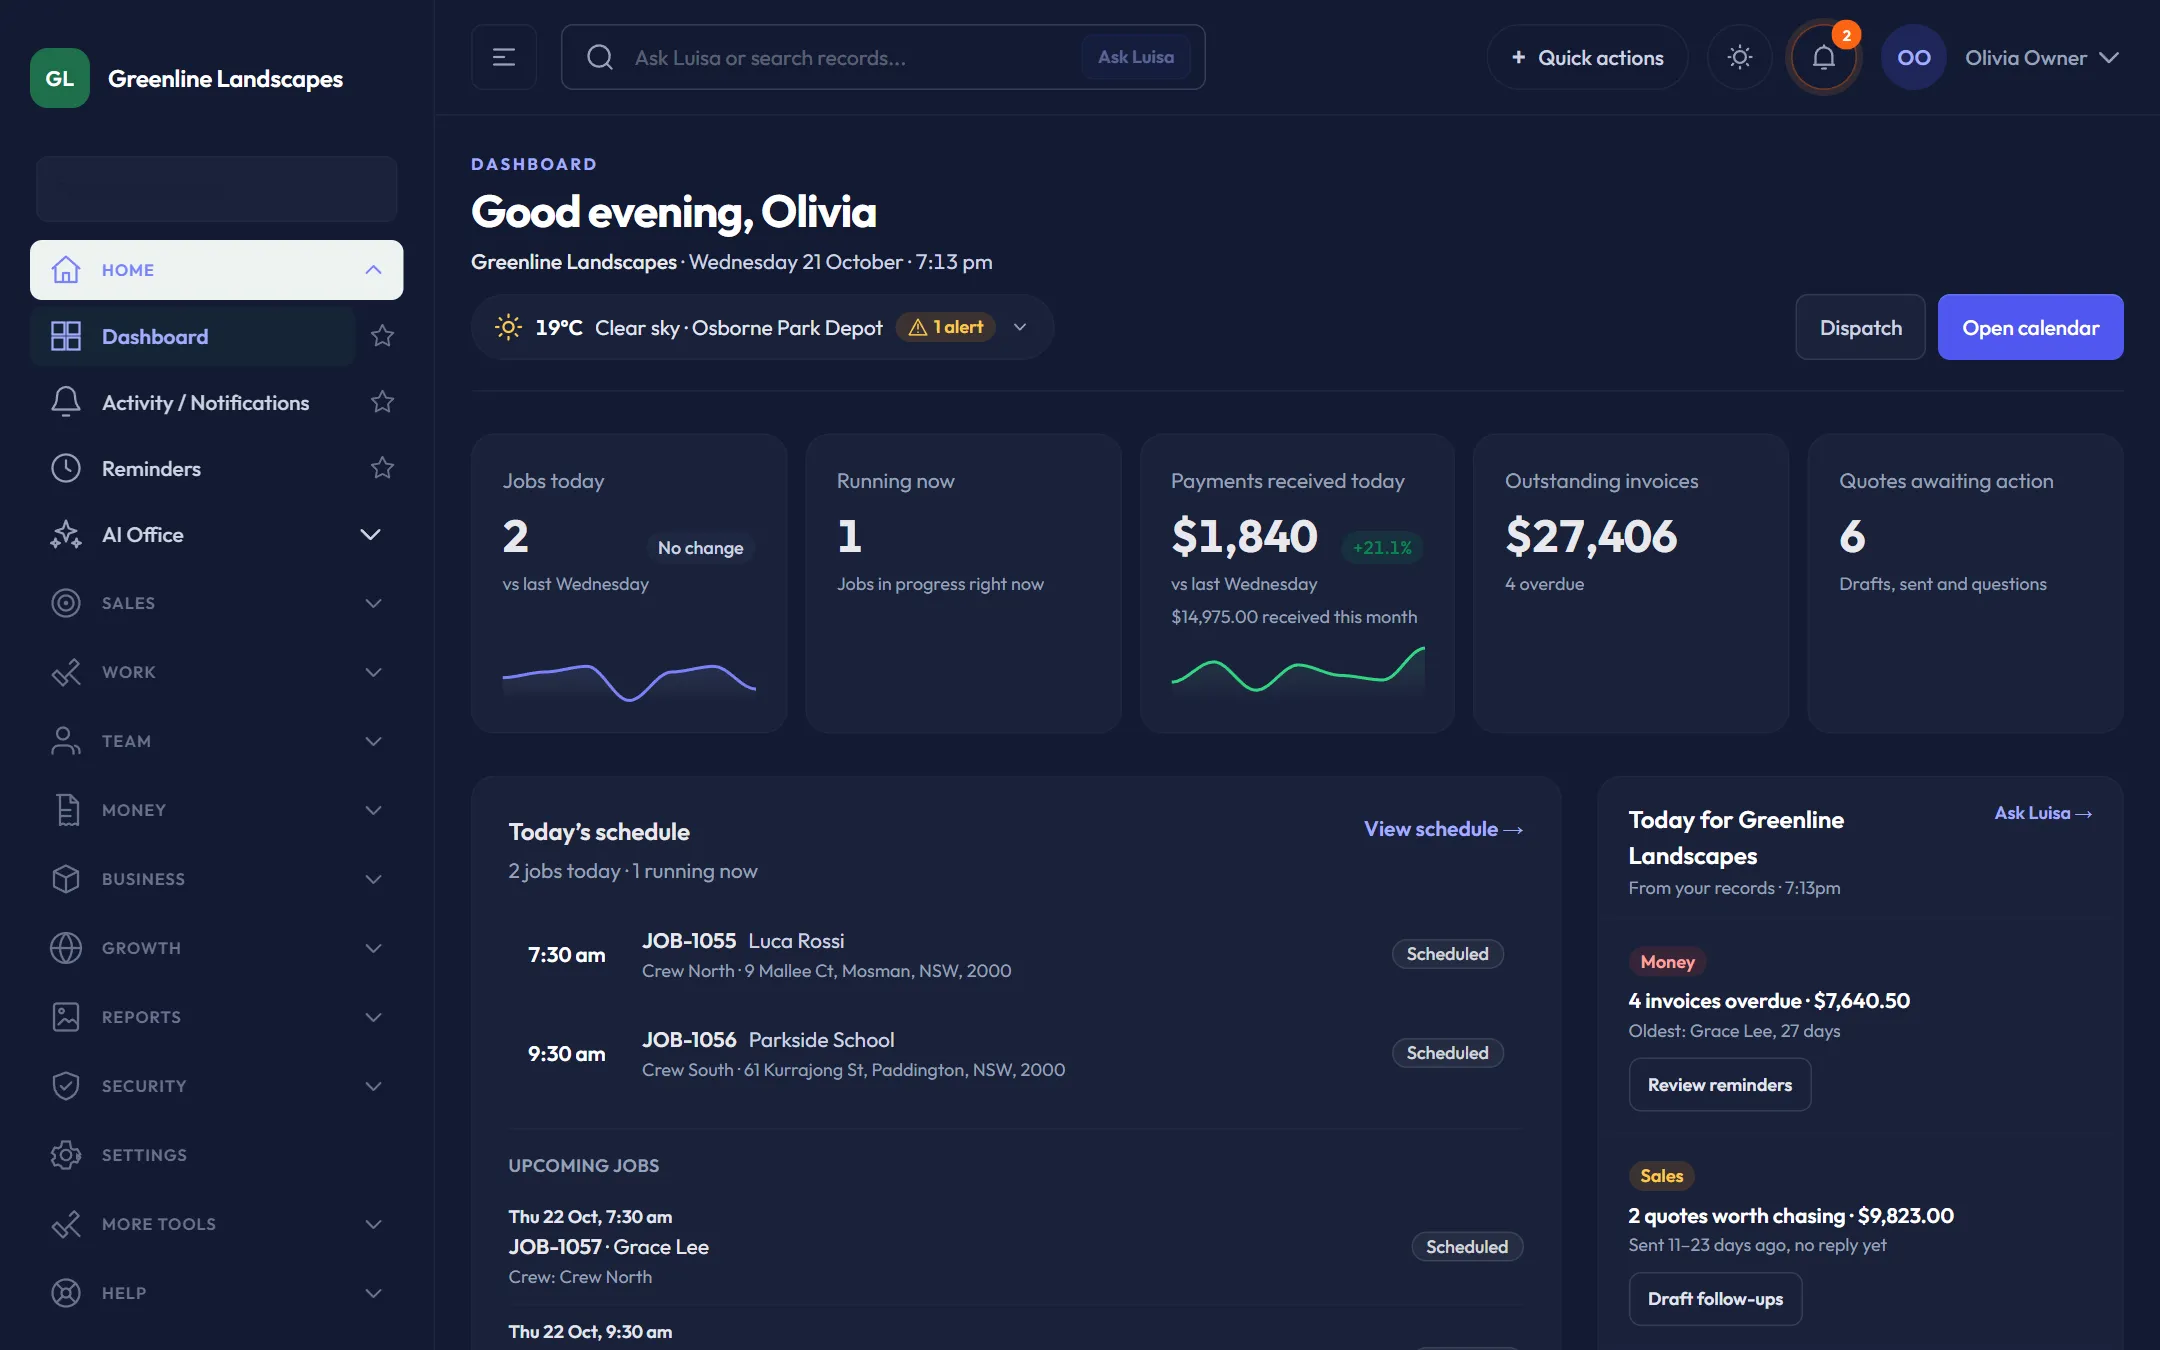Toggle the sidebar collapse menu icon
This screenshot has width=2160, height=1350.
click(x=504, y=57)
